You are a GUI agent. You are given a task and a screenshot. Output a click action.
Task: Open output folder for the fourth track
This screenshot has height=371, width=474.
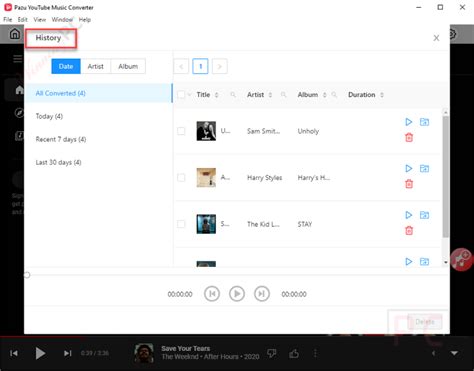click(424, 262)
